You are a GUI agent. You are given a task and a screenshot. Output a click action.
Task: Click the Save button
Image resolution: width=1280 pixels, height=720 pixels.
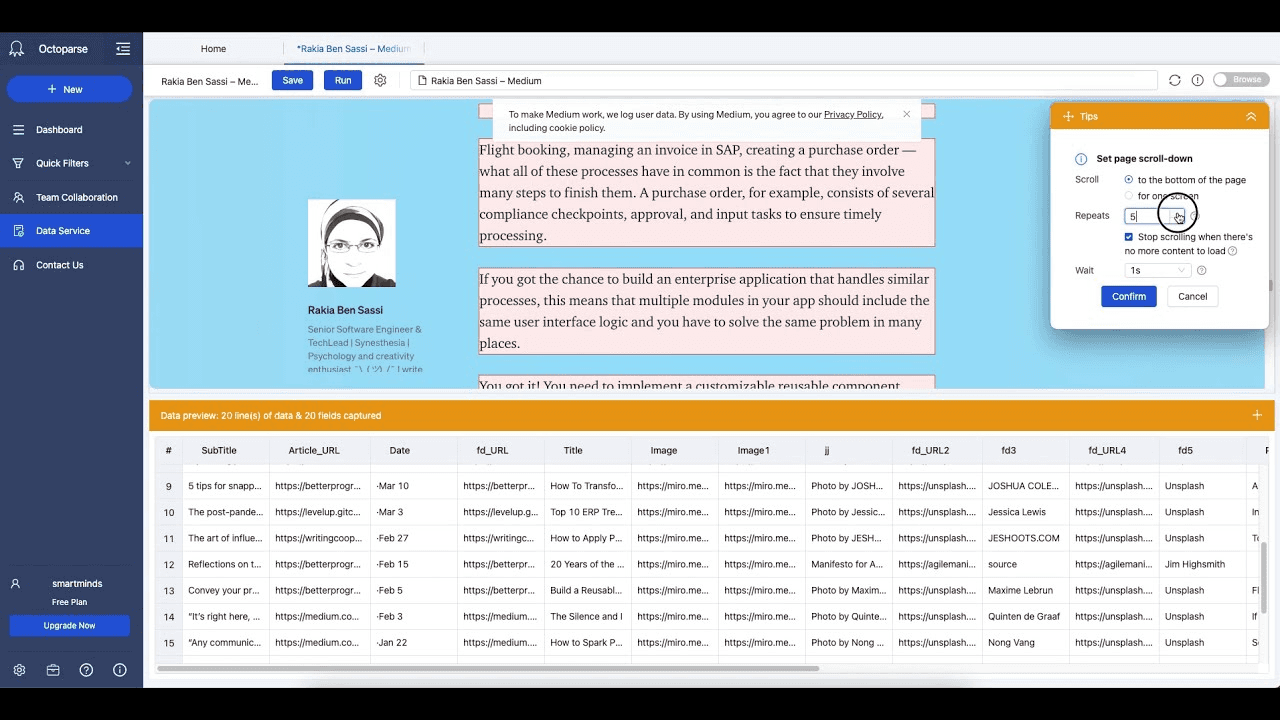(x=292, y=80)
